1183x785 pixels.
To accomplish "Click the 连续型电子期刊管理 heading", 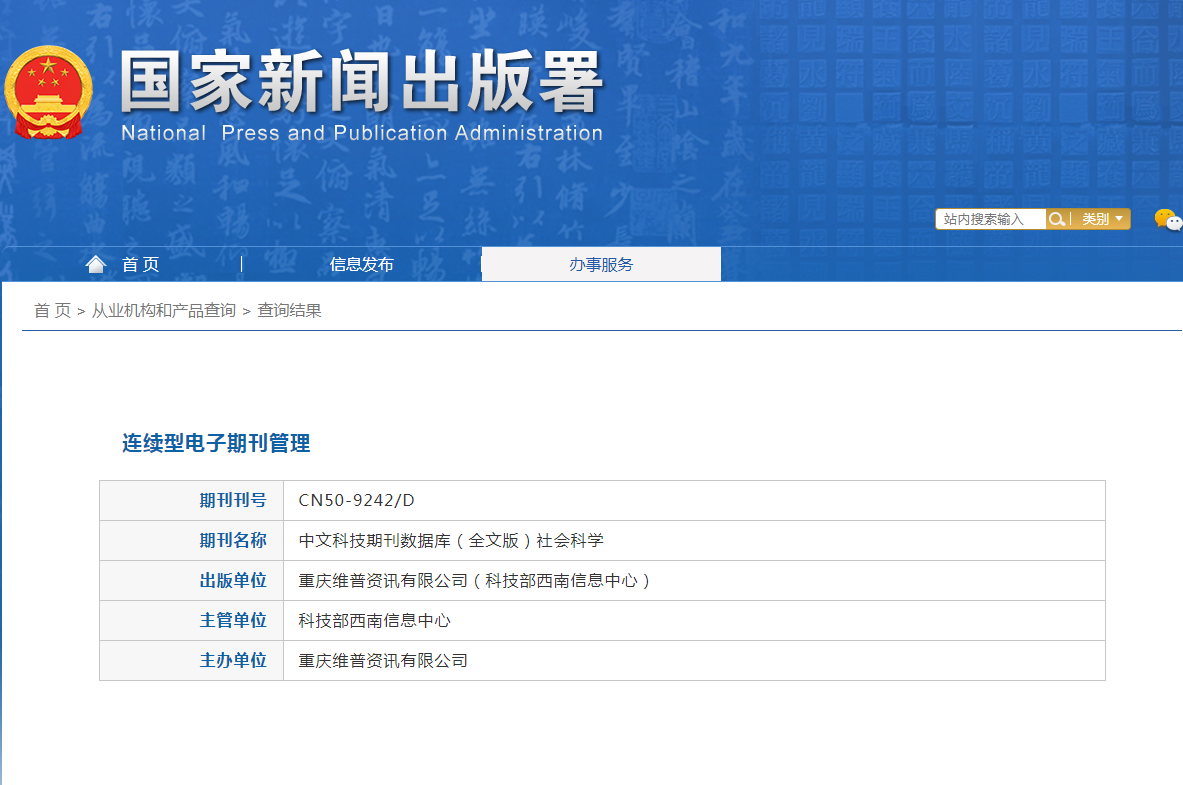I will pos(216,443).
